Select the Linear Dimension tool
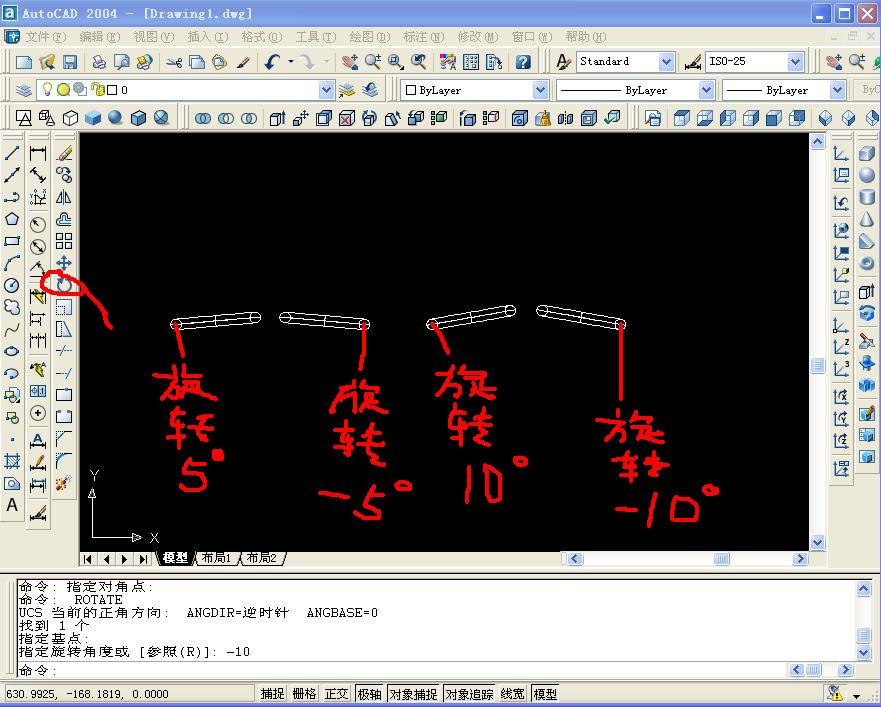 (x=38, y=152)
